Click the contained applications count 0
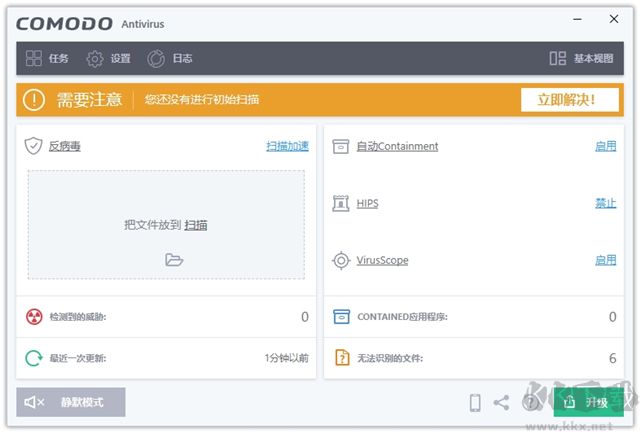Image resolution: width=640 pixels, height=433 pixels. (x=613, y=317)
